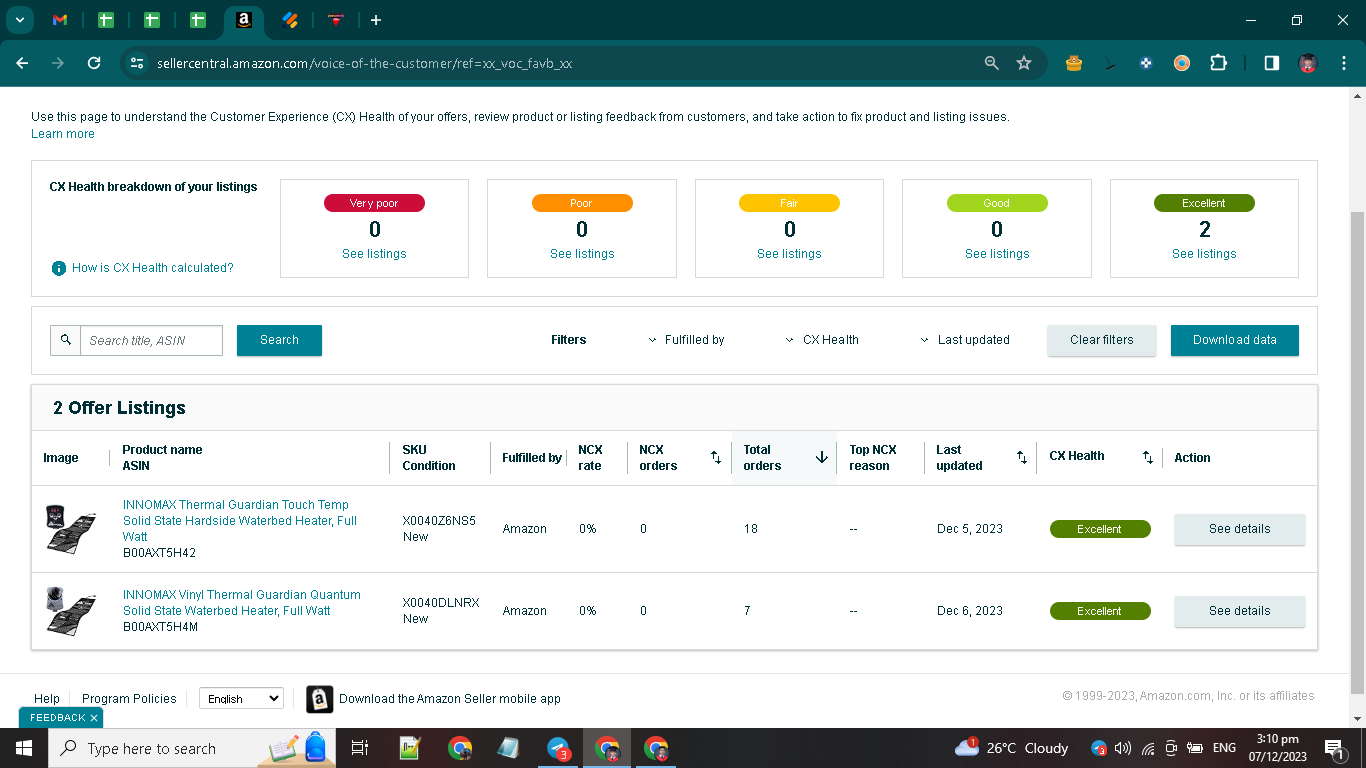Reload the Seller Central page
The height and width of the screenshot is (768, 1366).
(x=94, y=63)
